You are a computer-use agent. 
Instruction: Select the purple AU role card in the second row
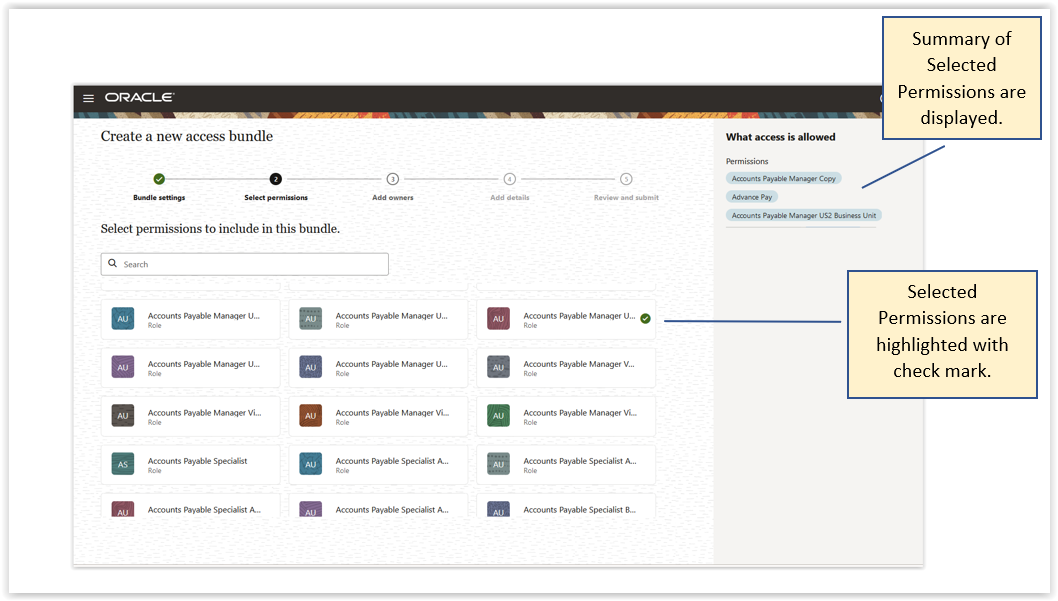click(190, 368)
